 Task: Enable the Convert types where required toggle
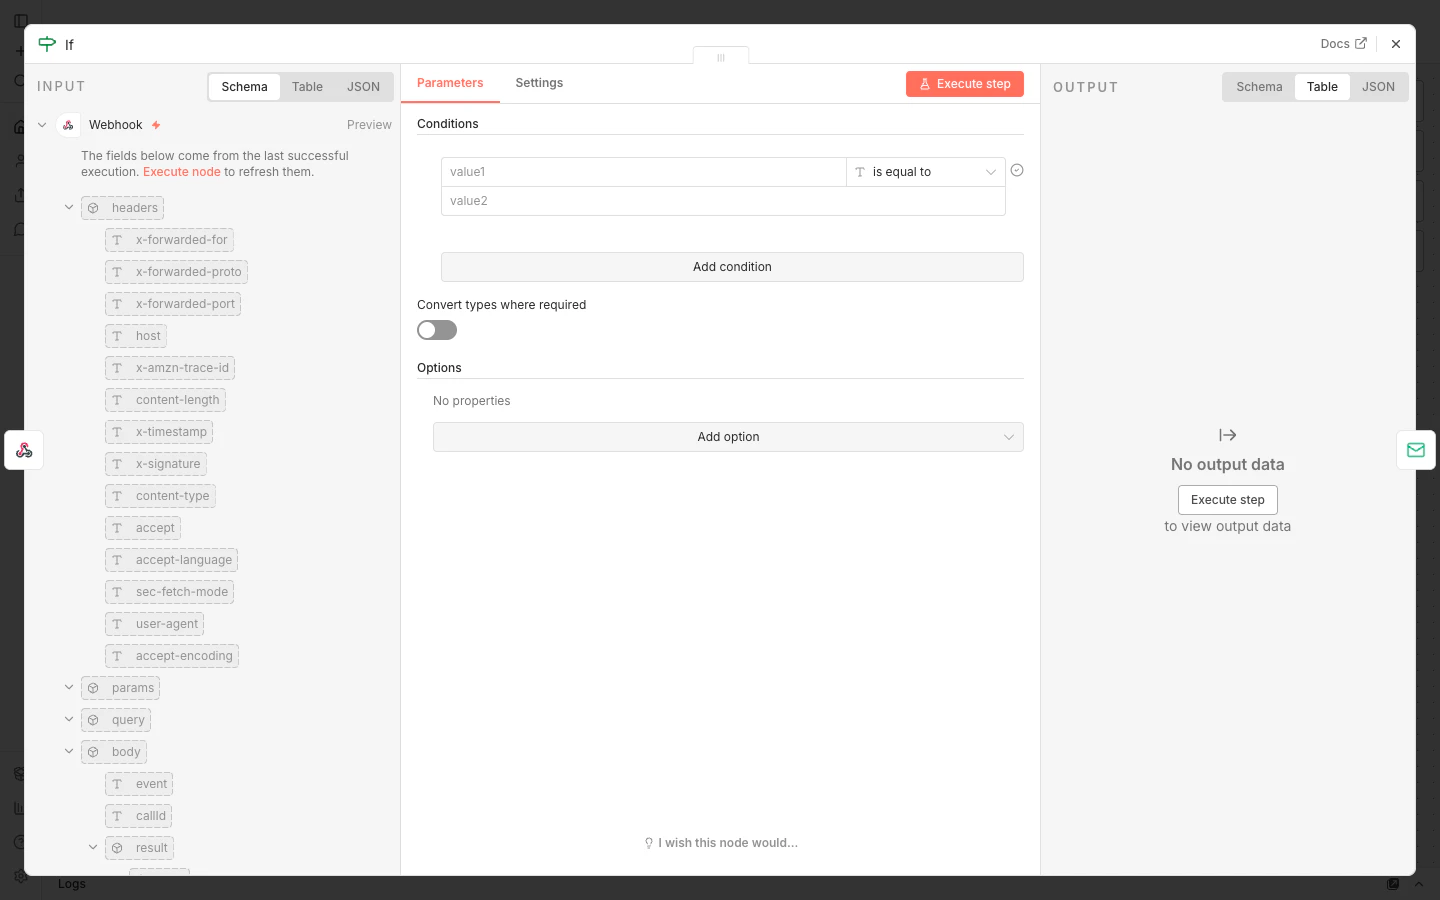437,330
